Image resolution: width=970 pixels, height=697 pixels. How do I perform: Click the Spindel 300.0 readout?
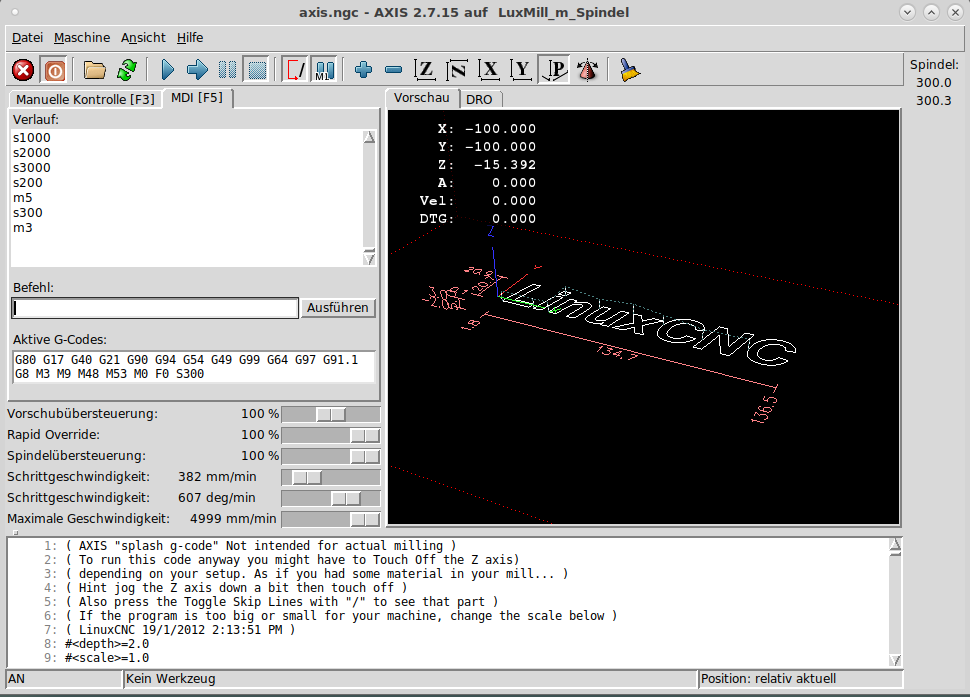pyautogui.click(x=934, y=82)
